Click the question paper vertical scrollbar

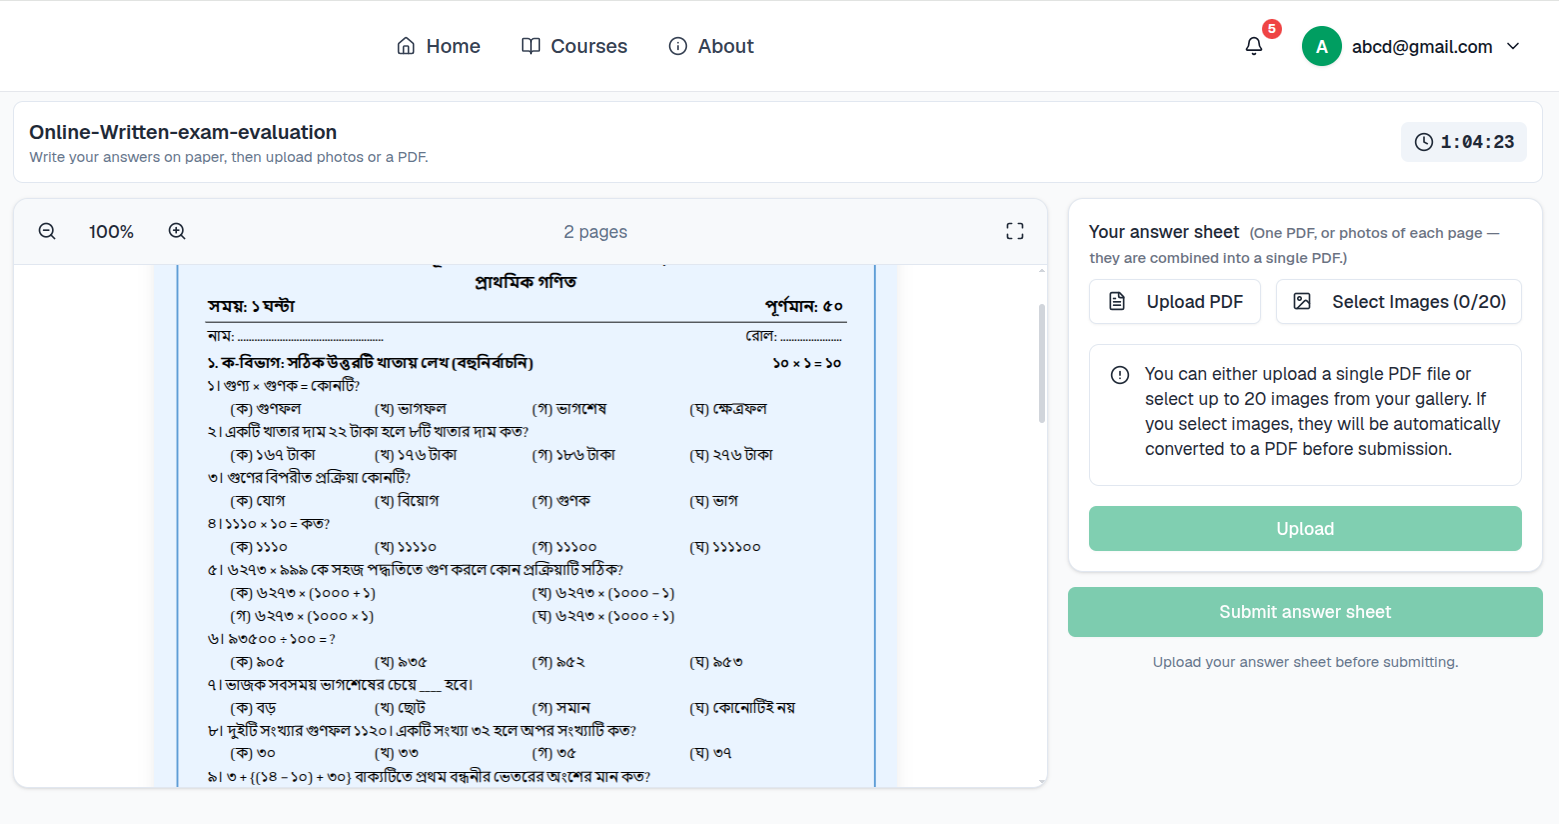click(1042, 364)
